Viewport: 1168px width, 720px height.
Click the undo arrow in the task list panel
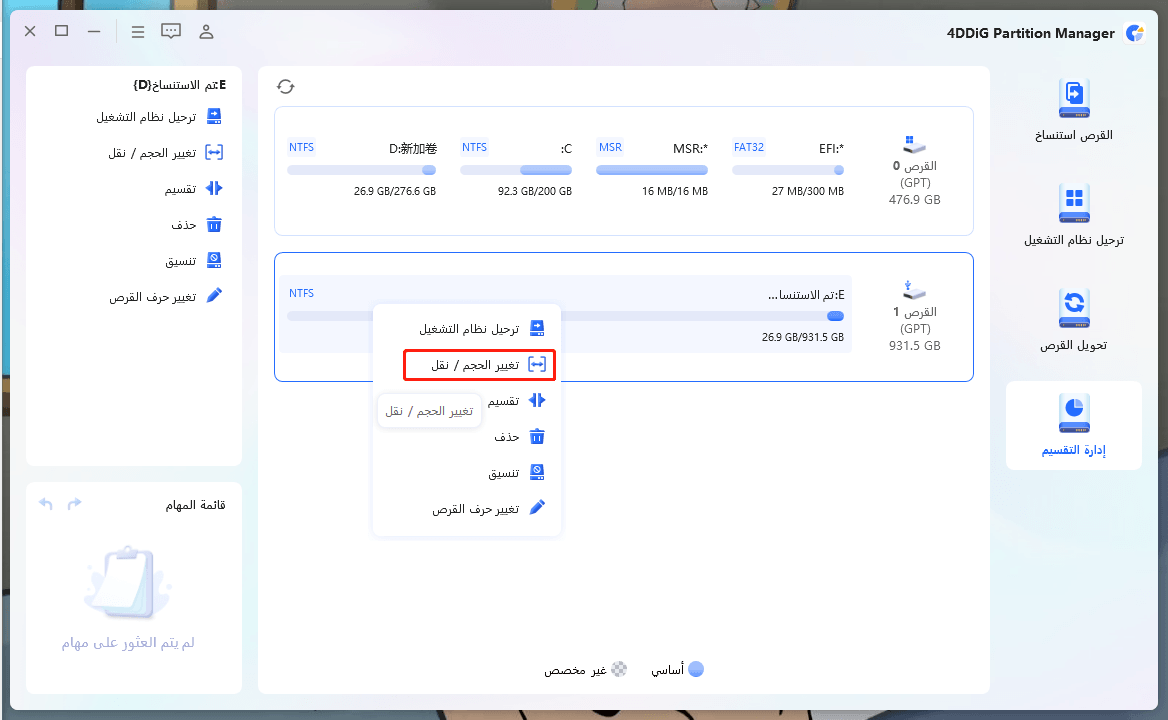pos(45,503)
